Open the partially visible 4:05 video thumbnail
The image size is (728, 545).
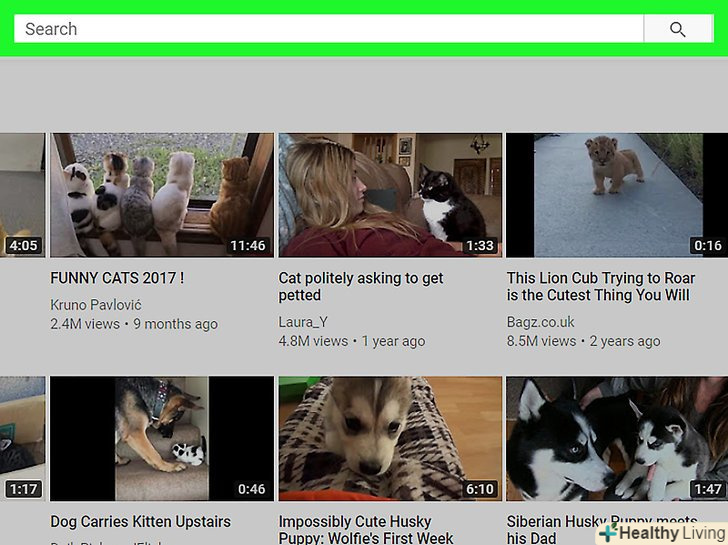pyautogui.click(x=22, y=195)
